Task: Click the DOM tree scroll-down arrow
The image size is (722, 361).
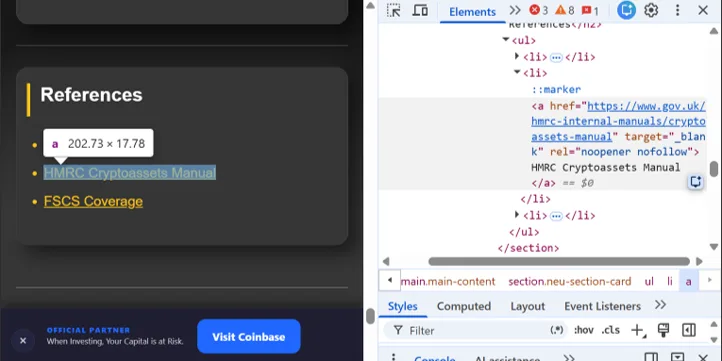Action: 714,247
